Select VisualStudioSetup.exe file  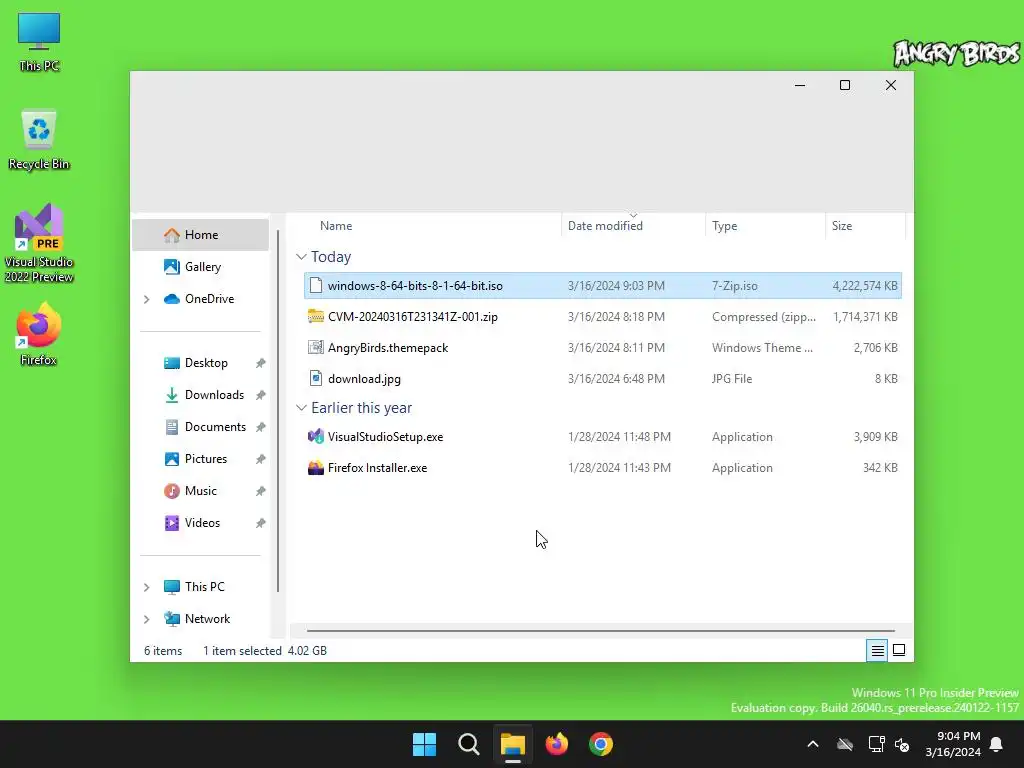pyautogui.click(x=603, y=437)
